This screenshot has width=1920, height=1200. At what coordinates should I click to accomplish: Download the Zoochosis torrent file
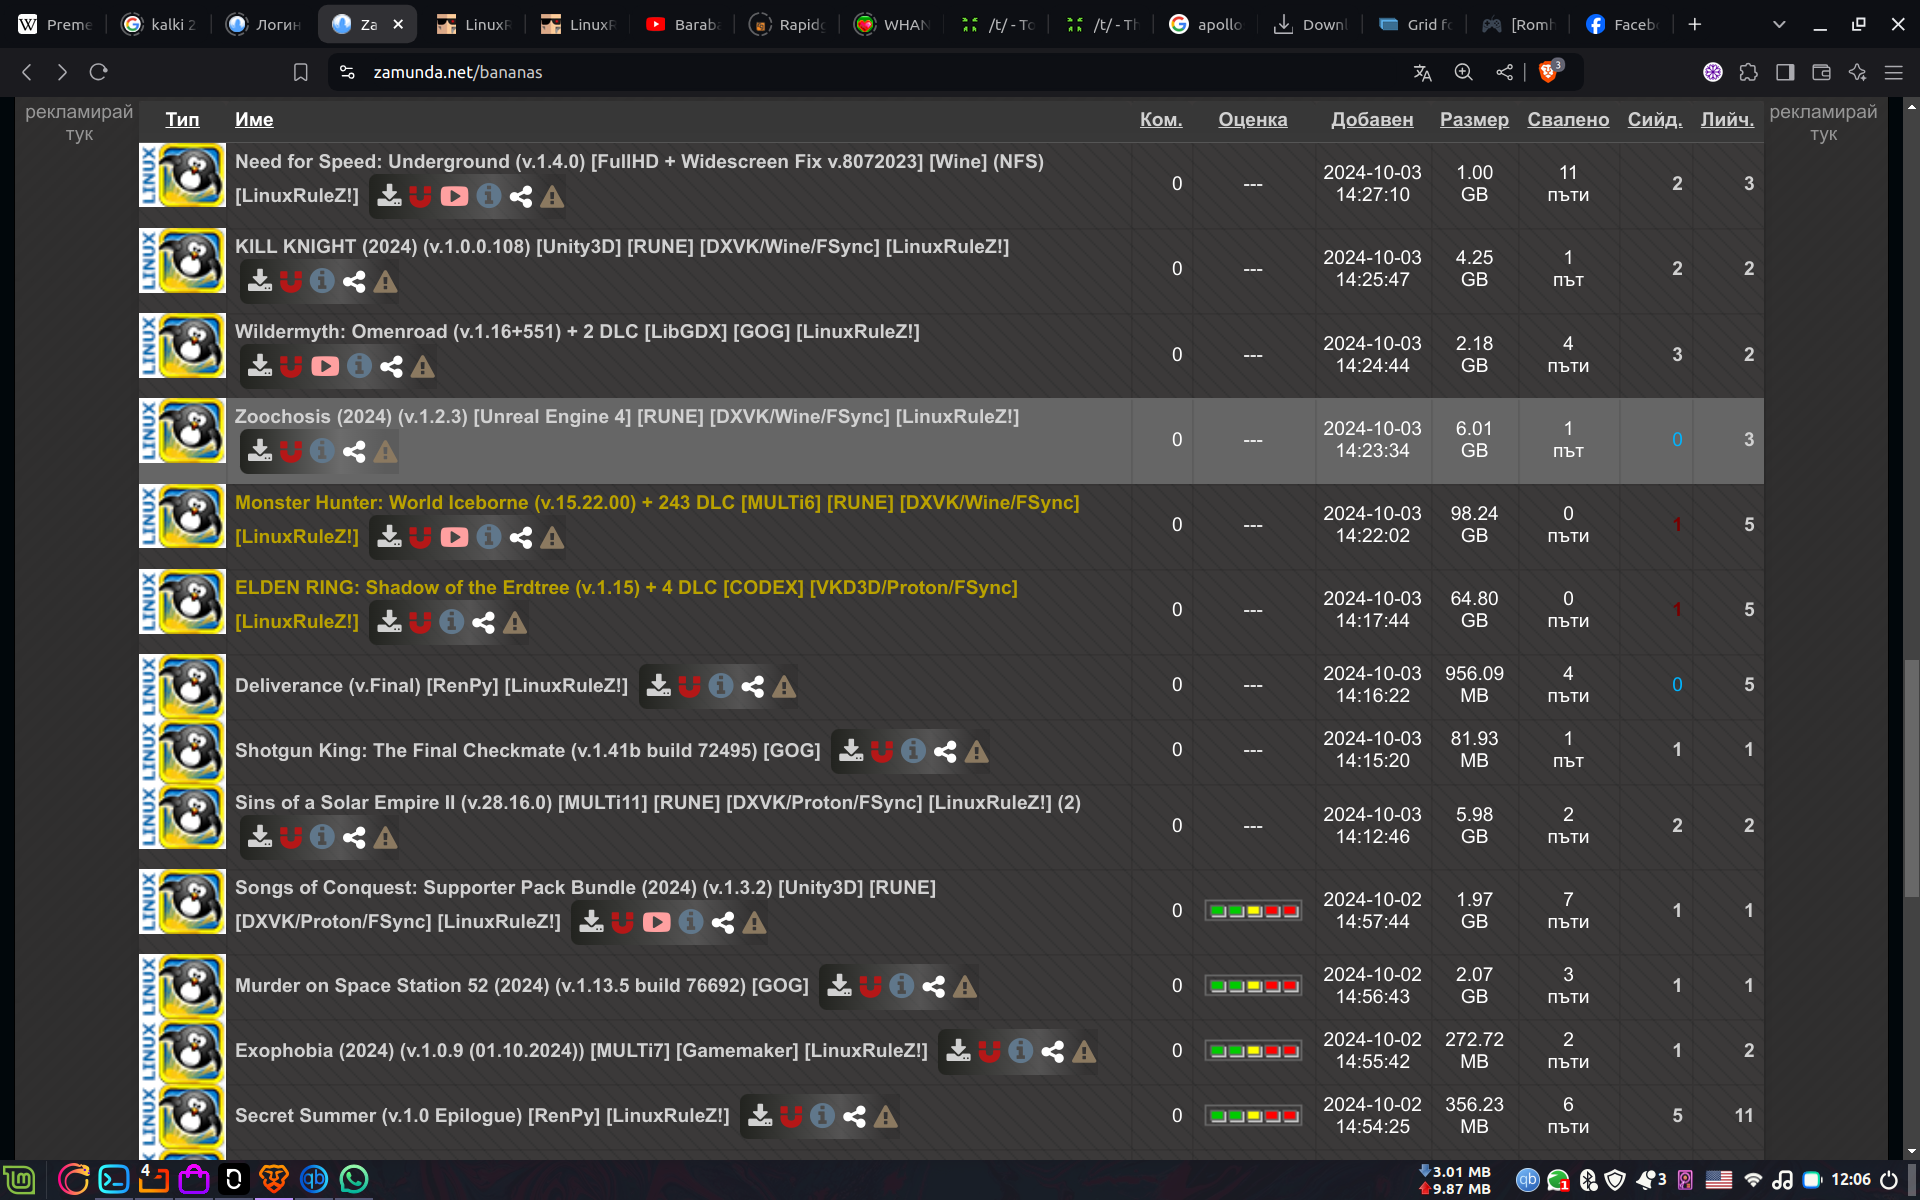(x=260, y=451)
